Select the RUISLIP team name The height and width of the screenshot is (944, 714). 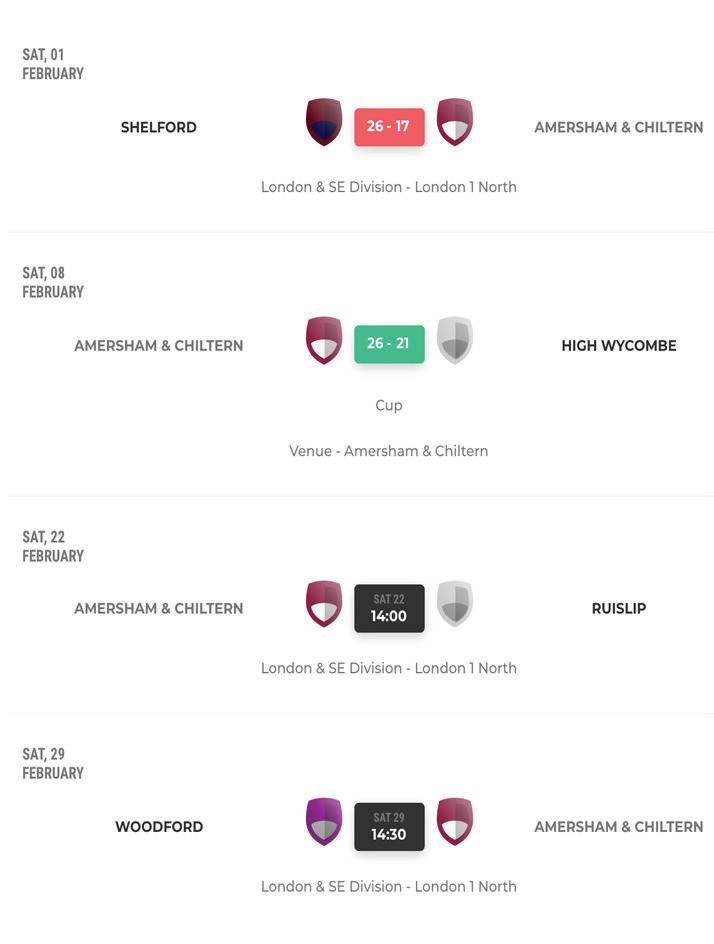click(x=618, y=608)
